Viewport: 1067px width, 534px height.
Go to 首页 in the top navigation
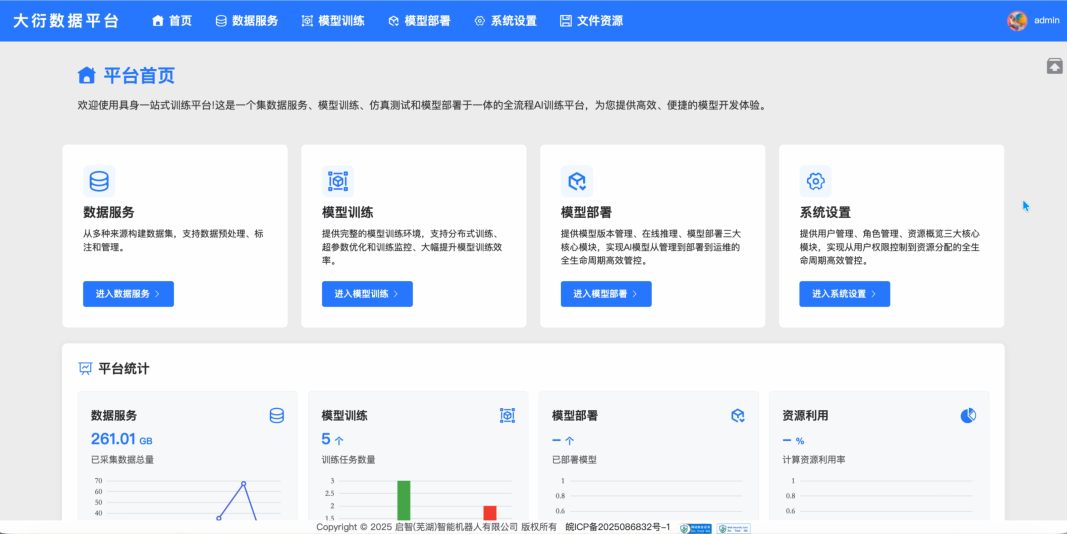[x=171, y=20]
